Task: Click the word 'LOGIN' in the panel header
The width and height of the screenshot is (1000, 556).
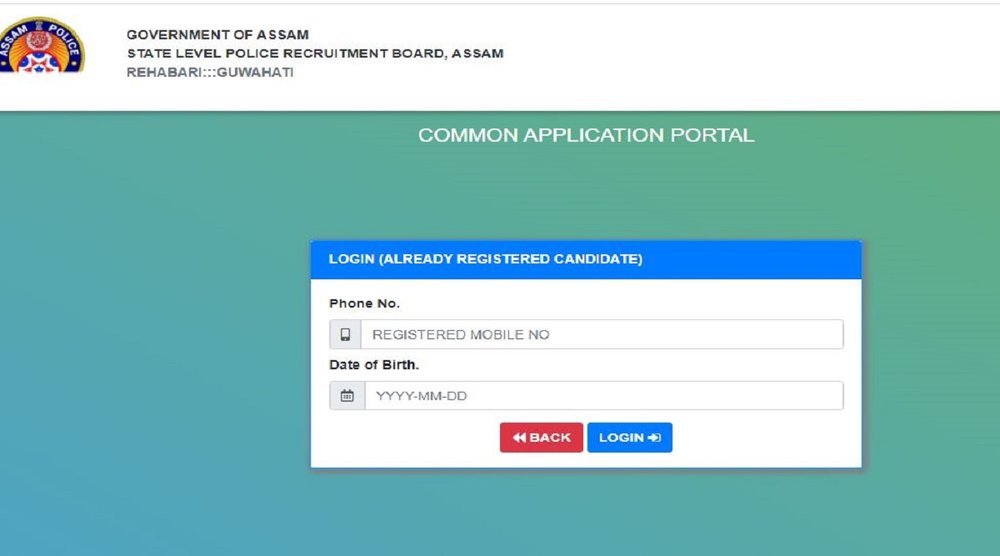Action: 350,259
